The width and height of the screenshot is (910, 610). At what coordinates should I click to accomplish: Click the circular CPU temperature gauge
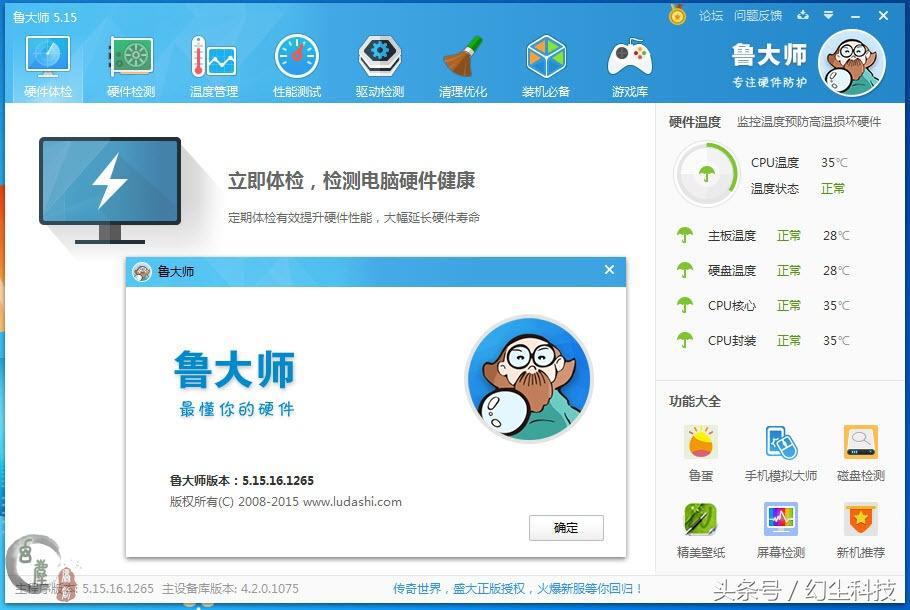[708, 172]
